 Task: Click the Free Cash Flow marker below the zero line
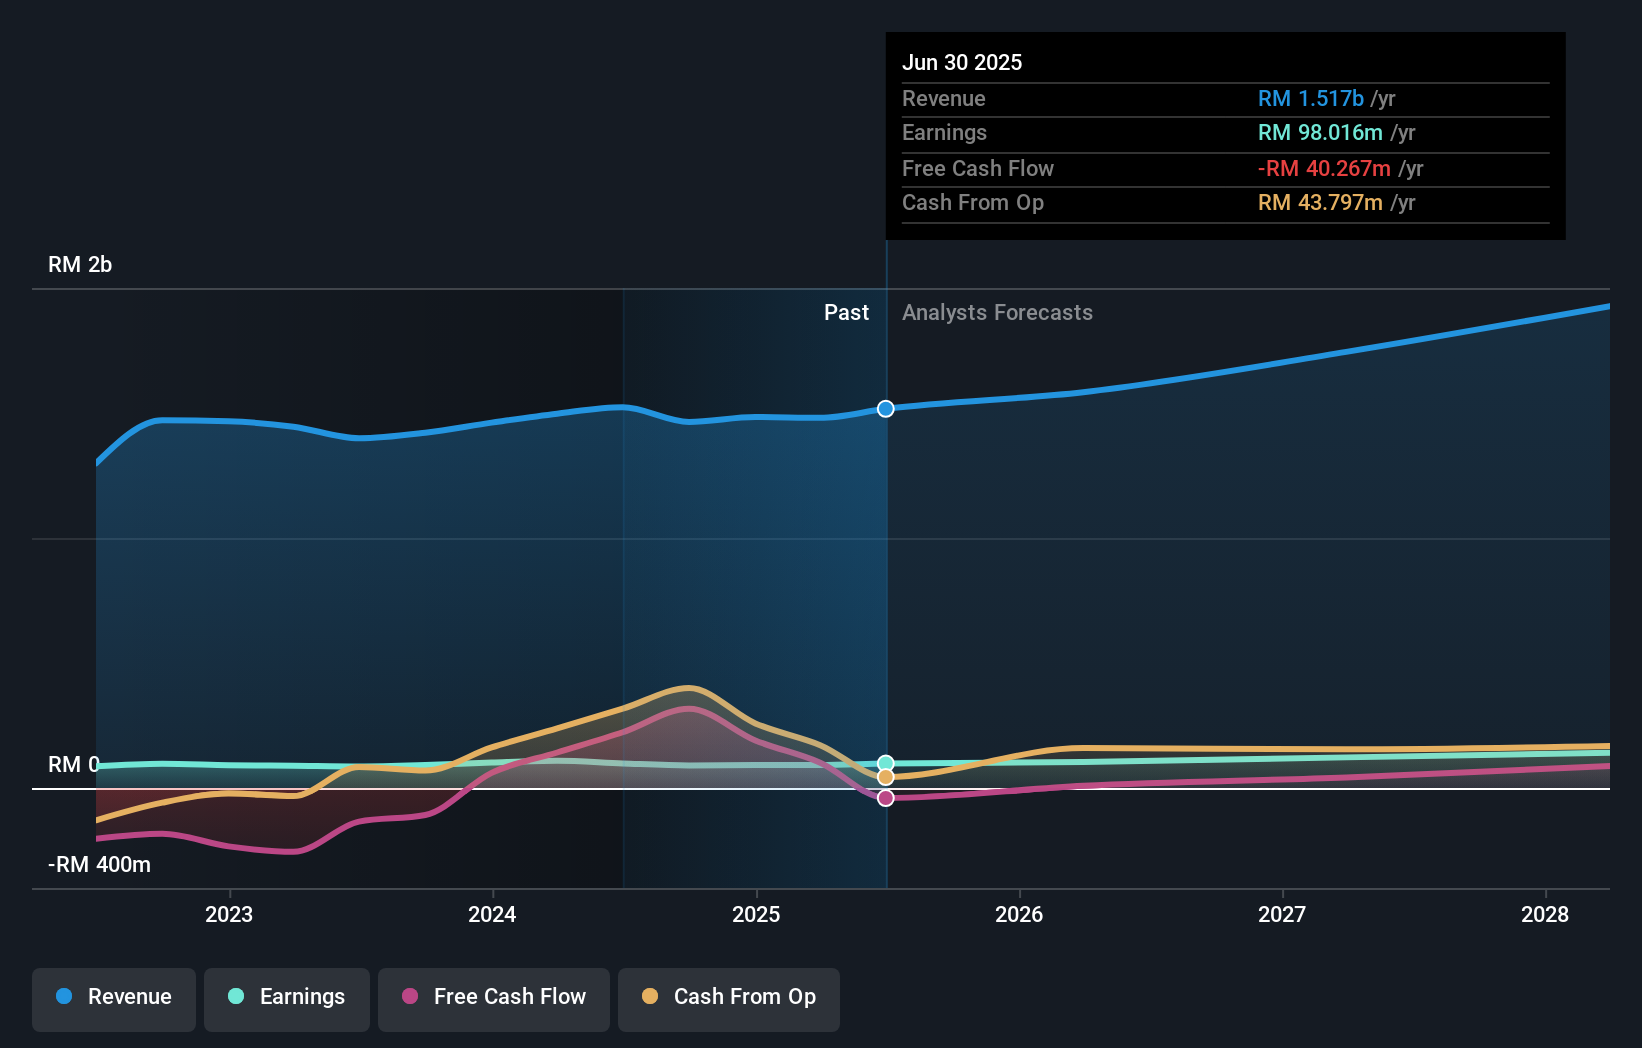click(x=885, y=797)
